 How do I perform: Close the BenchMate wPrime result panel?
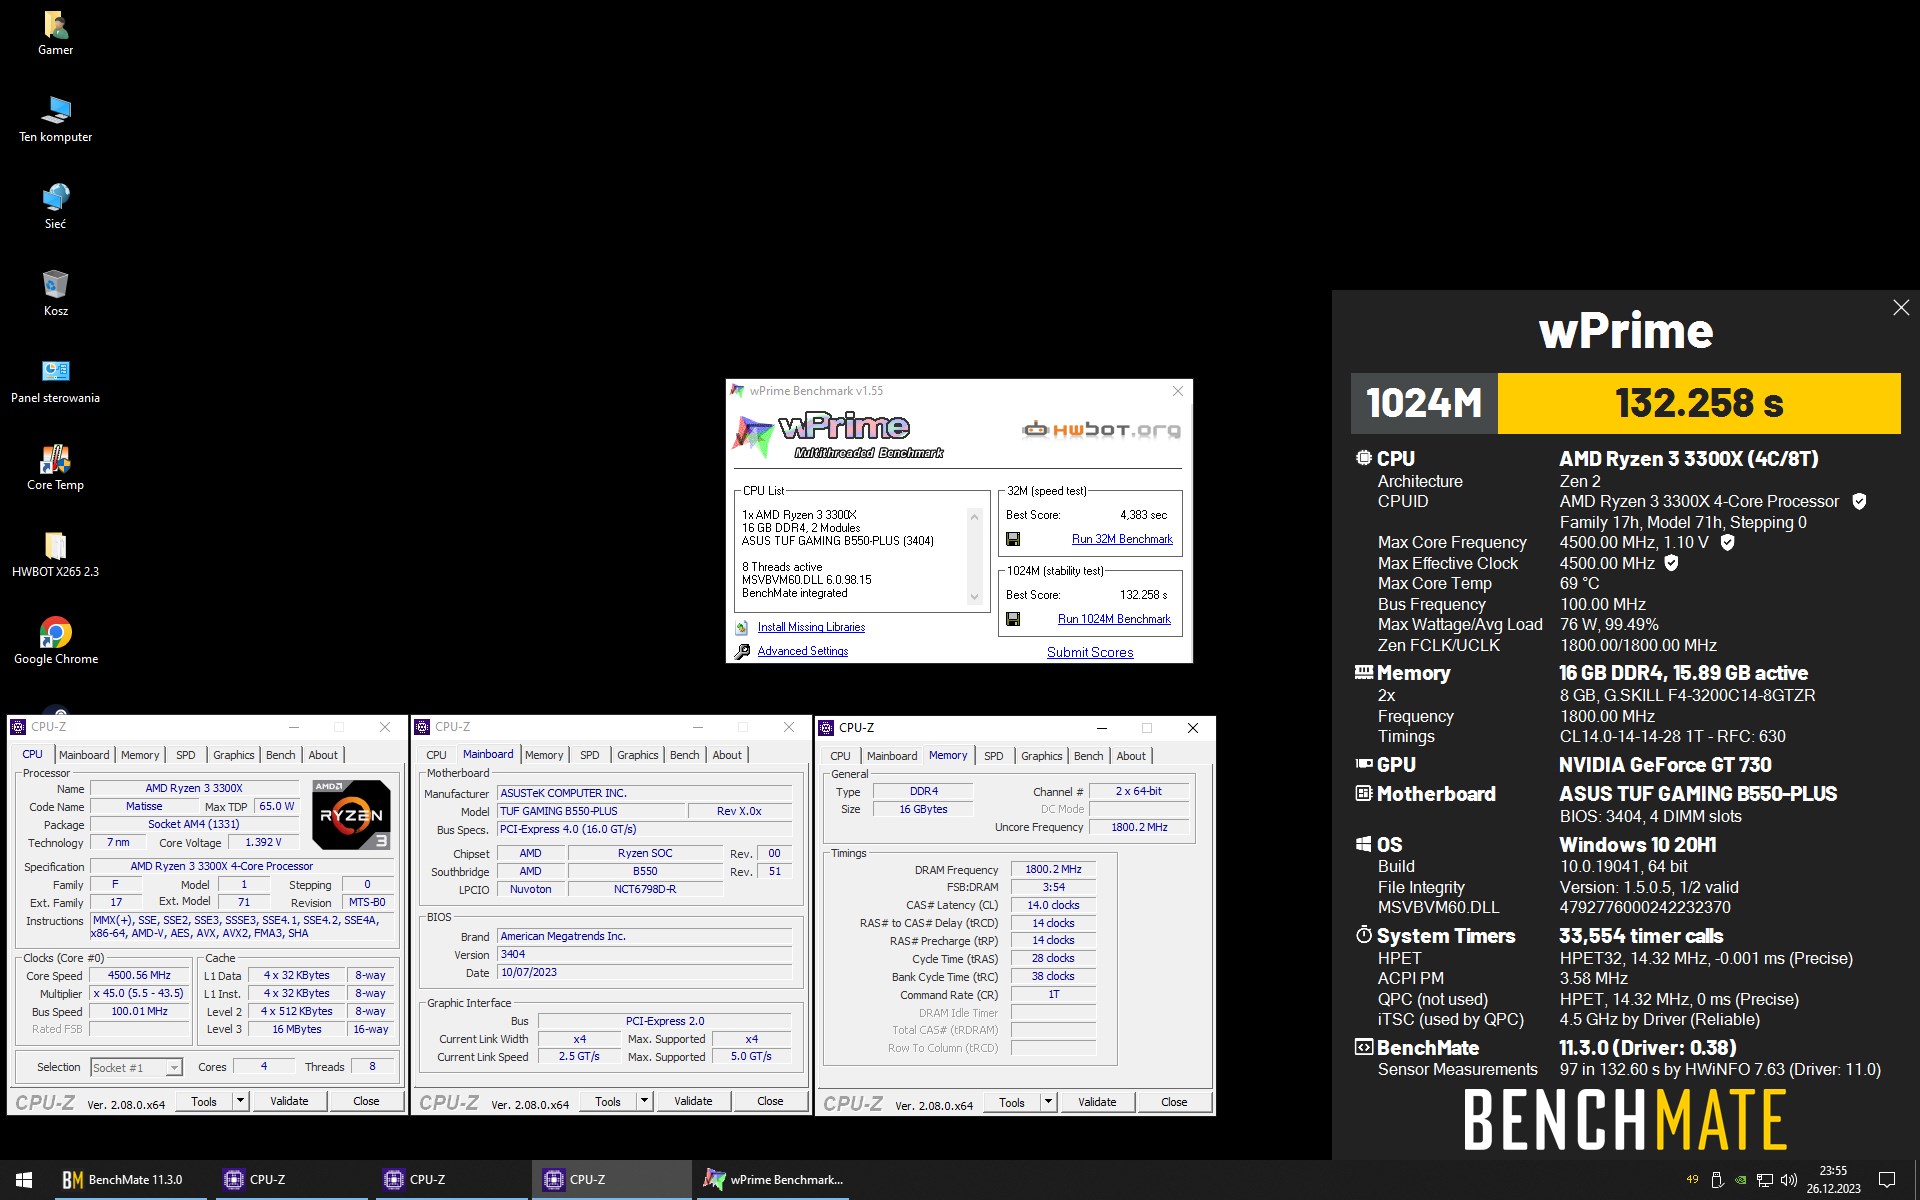click(1901, 308)
